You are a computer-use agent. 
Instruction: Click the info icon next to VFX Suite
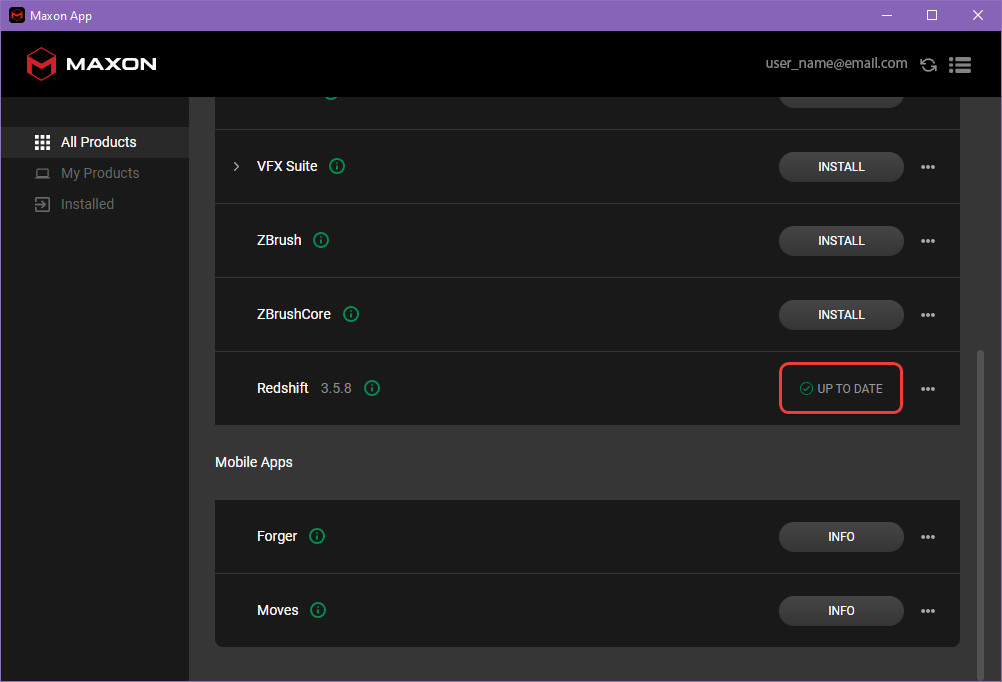337,166
